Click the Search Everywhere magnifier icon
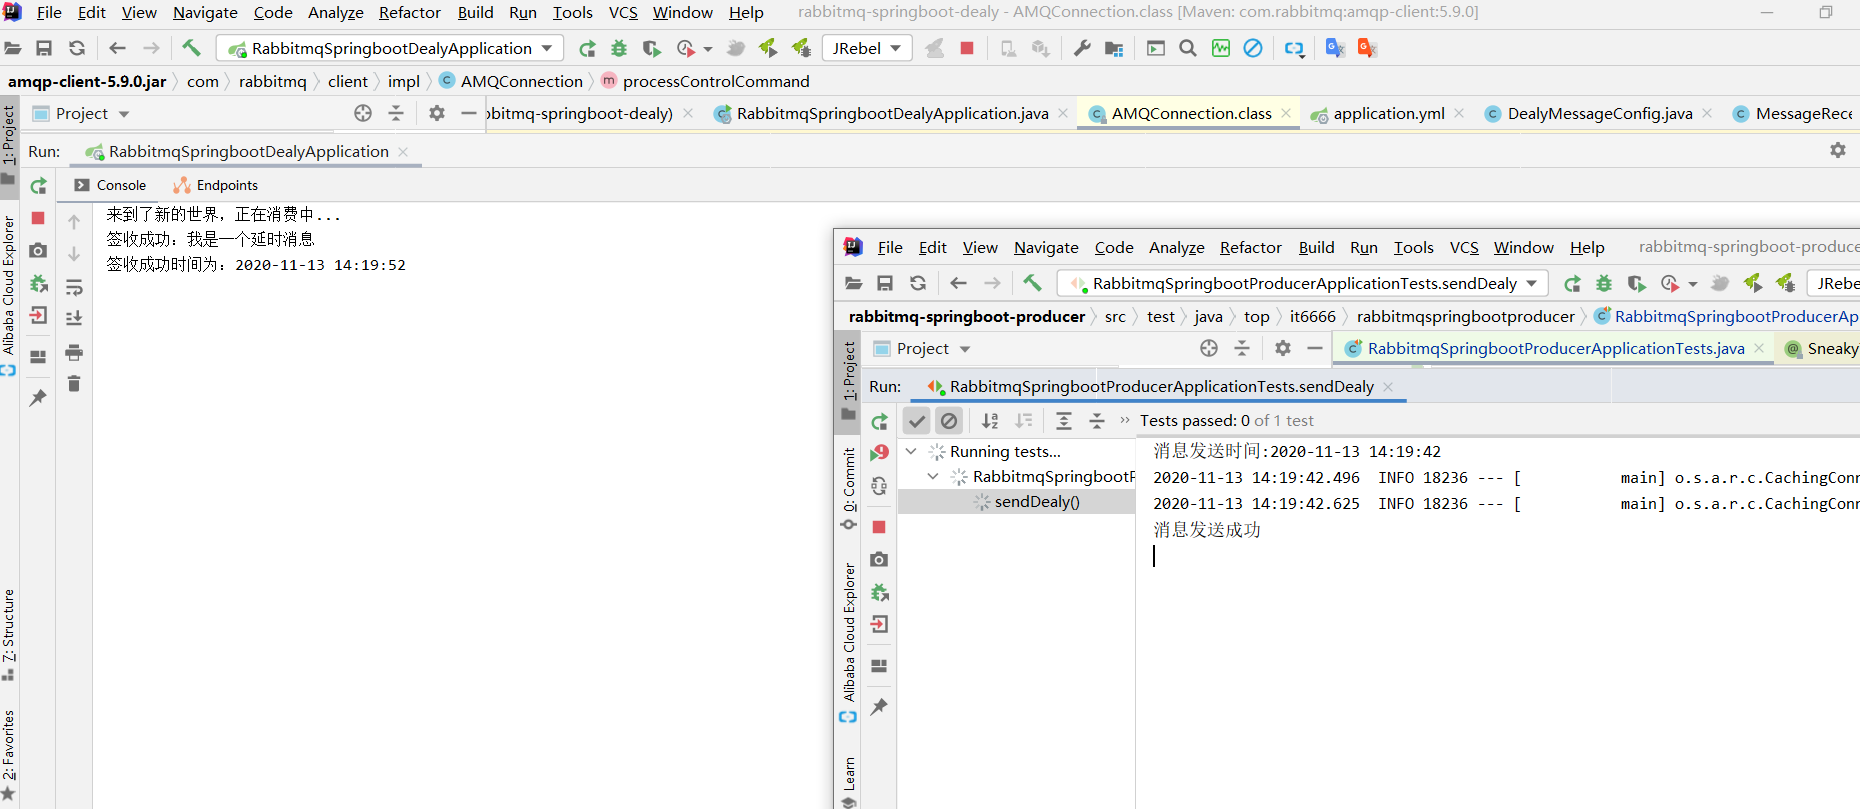Viewport: 1860px width, 809px height. pos(1188,48)
